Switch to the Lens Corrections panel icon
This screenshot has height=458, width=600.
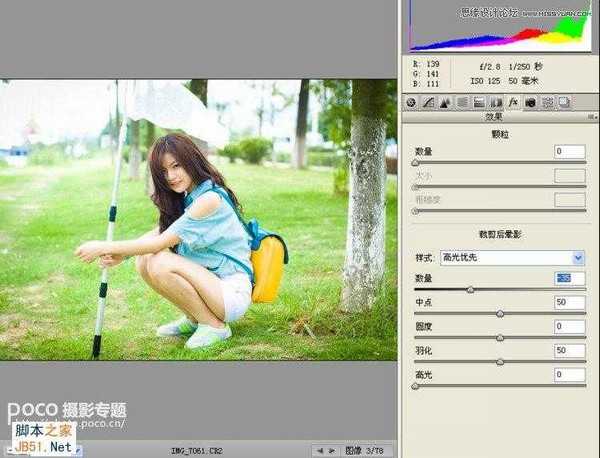pos(496,102)
